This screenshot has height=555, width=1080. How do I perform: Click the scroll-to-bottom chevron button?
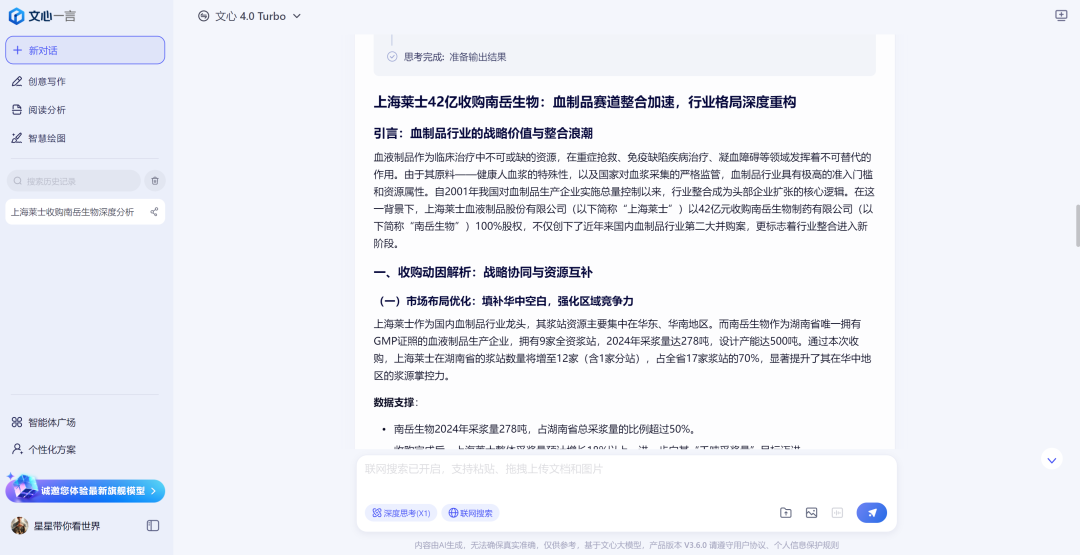coord(1051,459)
